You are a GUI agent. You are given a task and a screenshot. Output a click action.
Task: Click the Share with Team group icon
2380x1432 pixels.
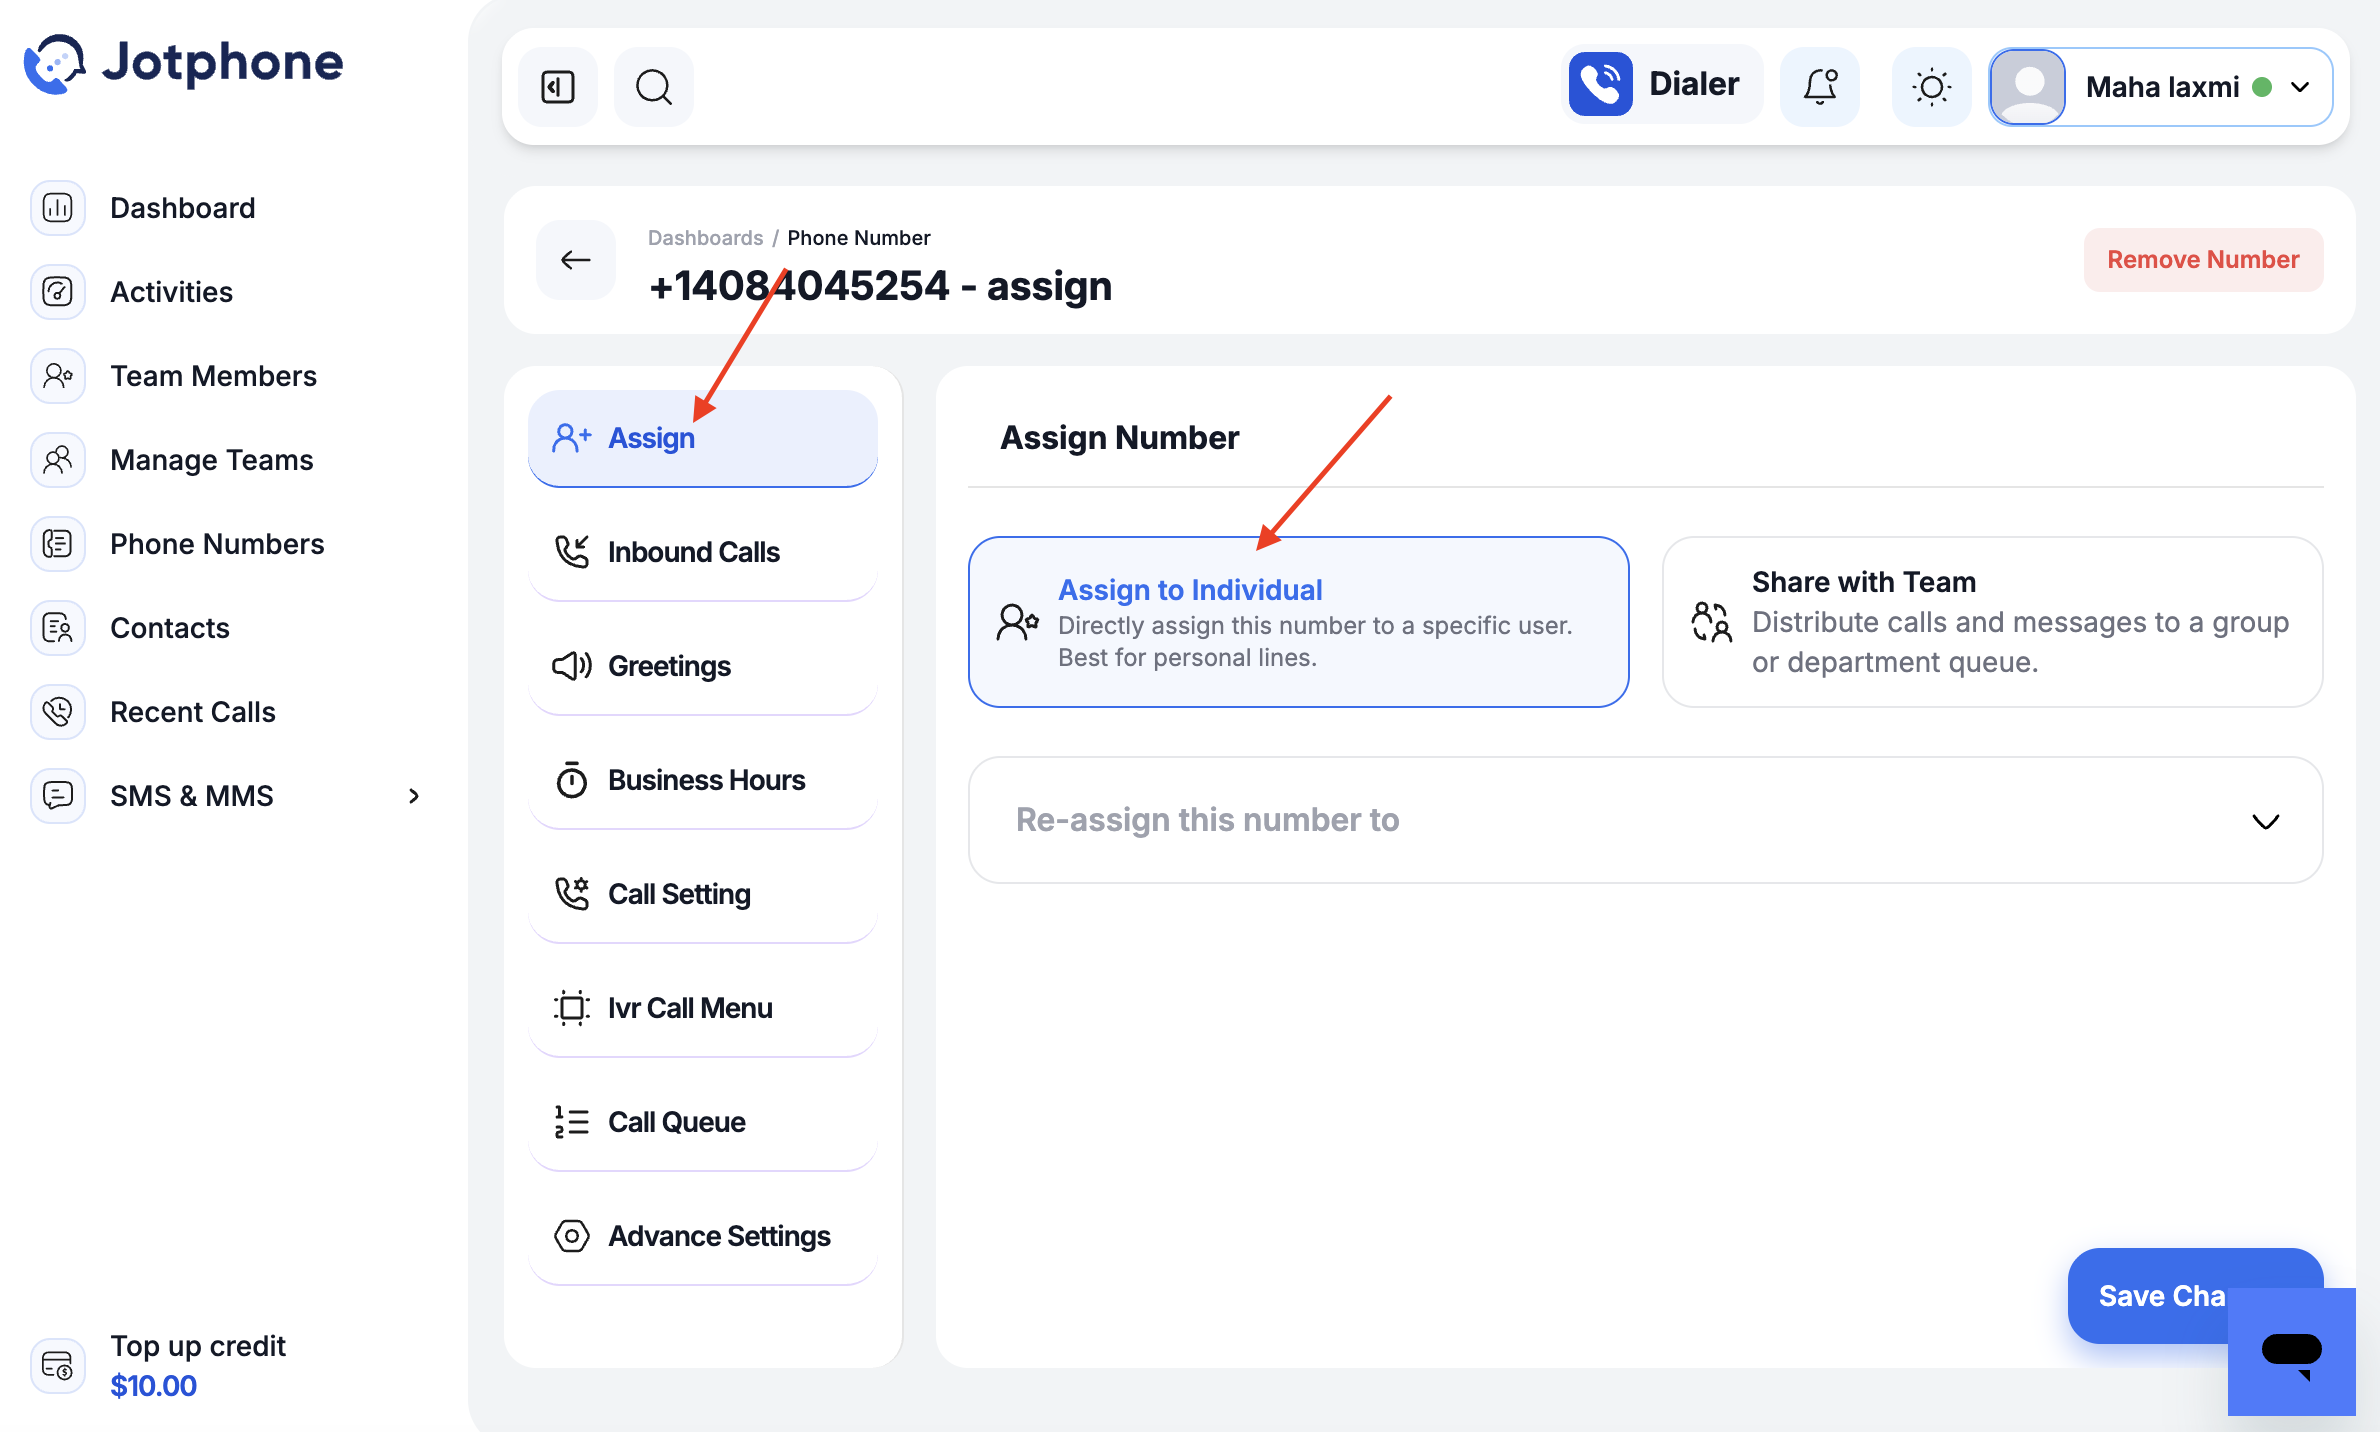tap(1711, 622)
